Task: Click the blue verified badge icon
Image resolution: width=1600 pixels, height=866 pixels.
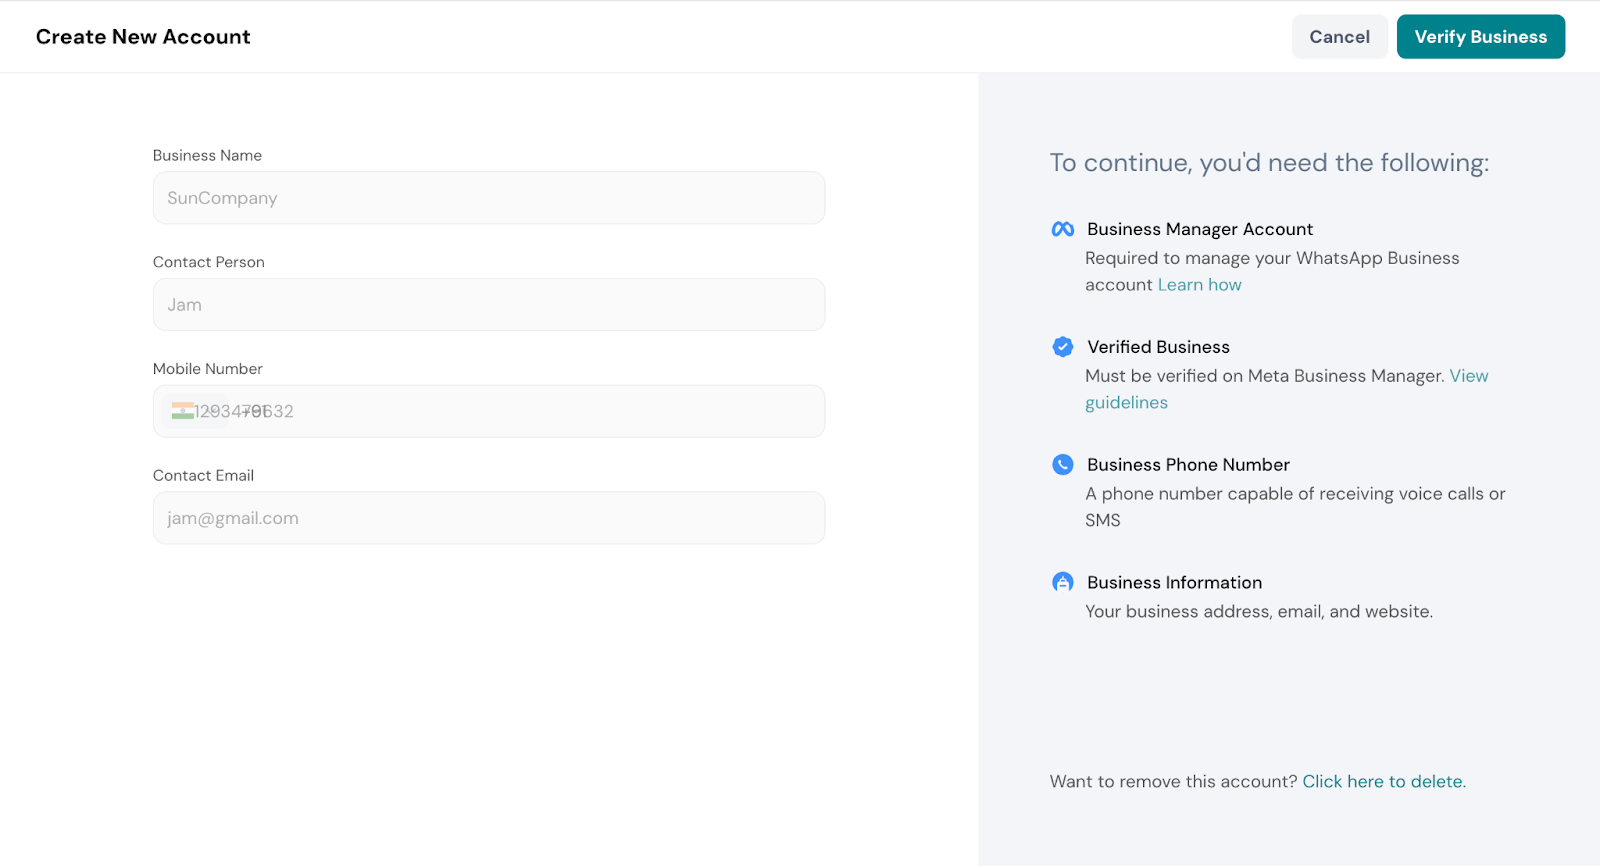Action: pyautogui.click(x=1062, y=347)
